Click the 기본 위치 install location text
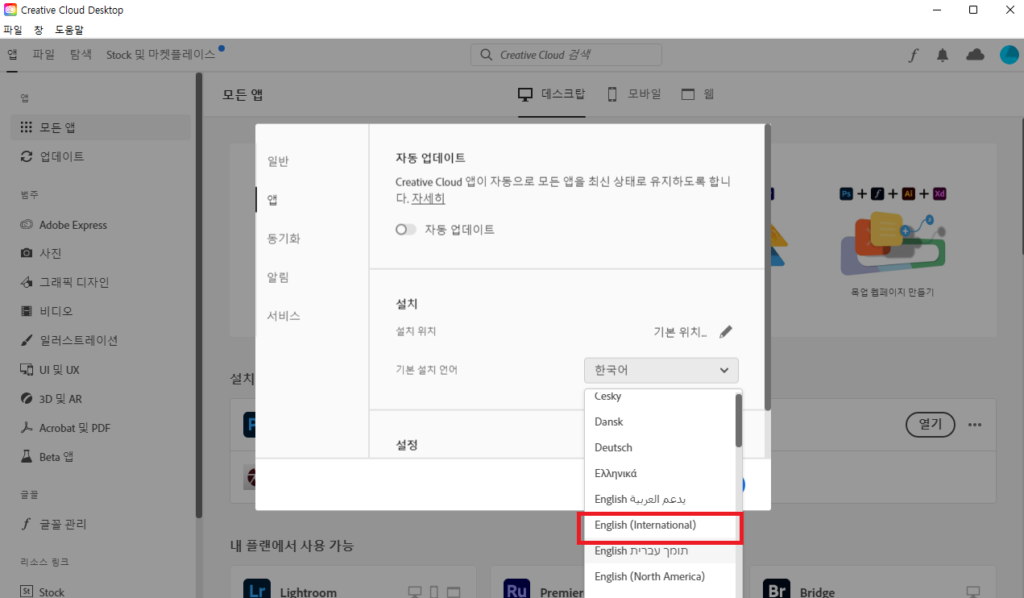Viewport: 1024px width, 598px height. click(x=680, y=332)
